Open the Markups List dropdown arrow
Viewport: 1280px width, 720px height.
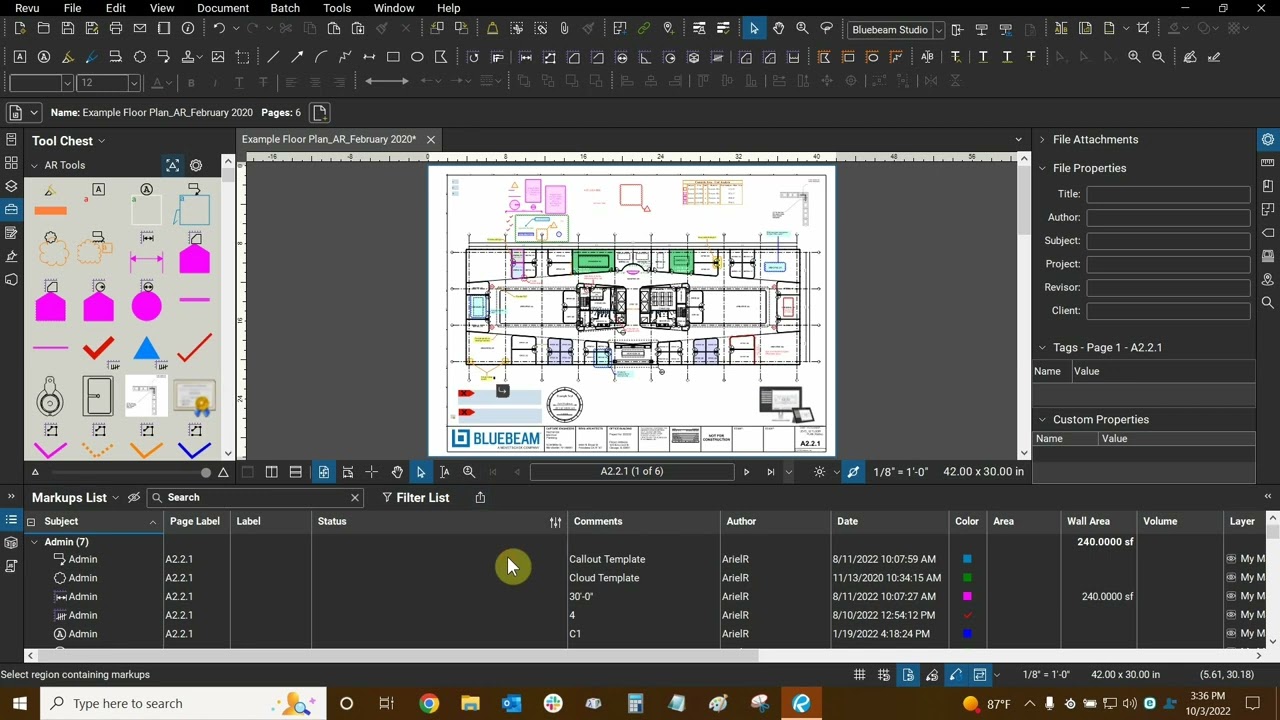click(x=116, y=498)
